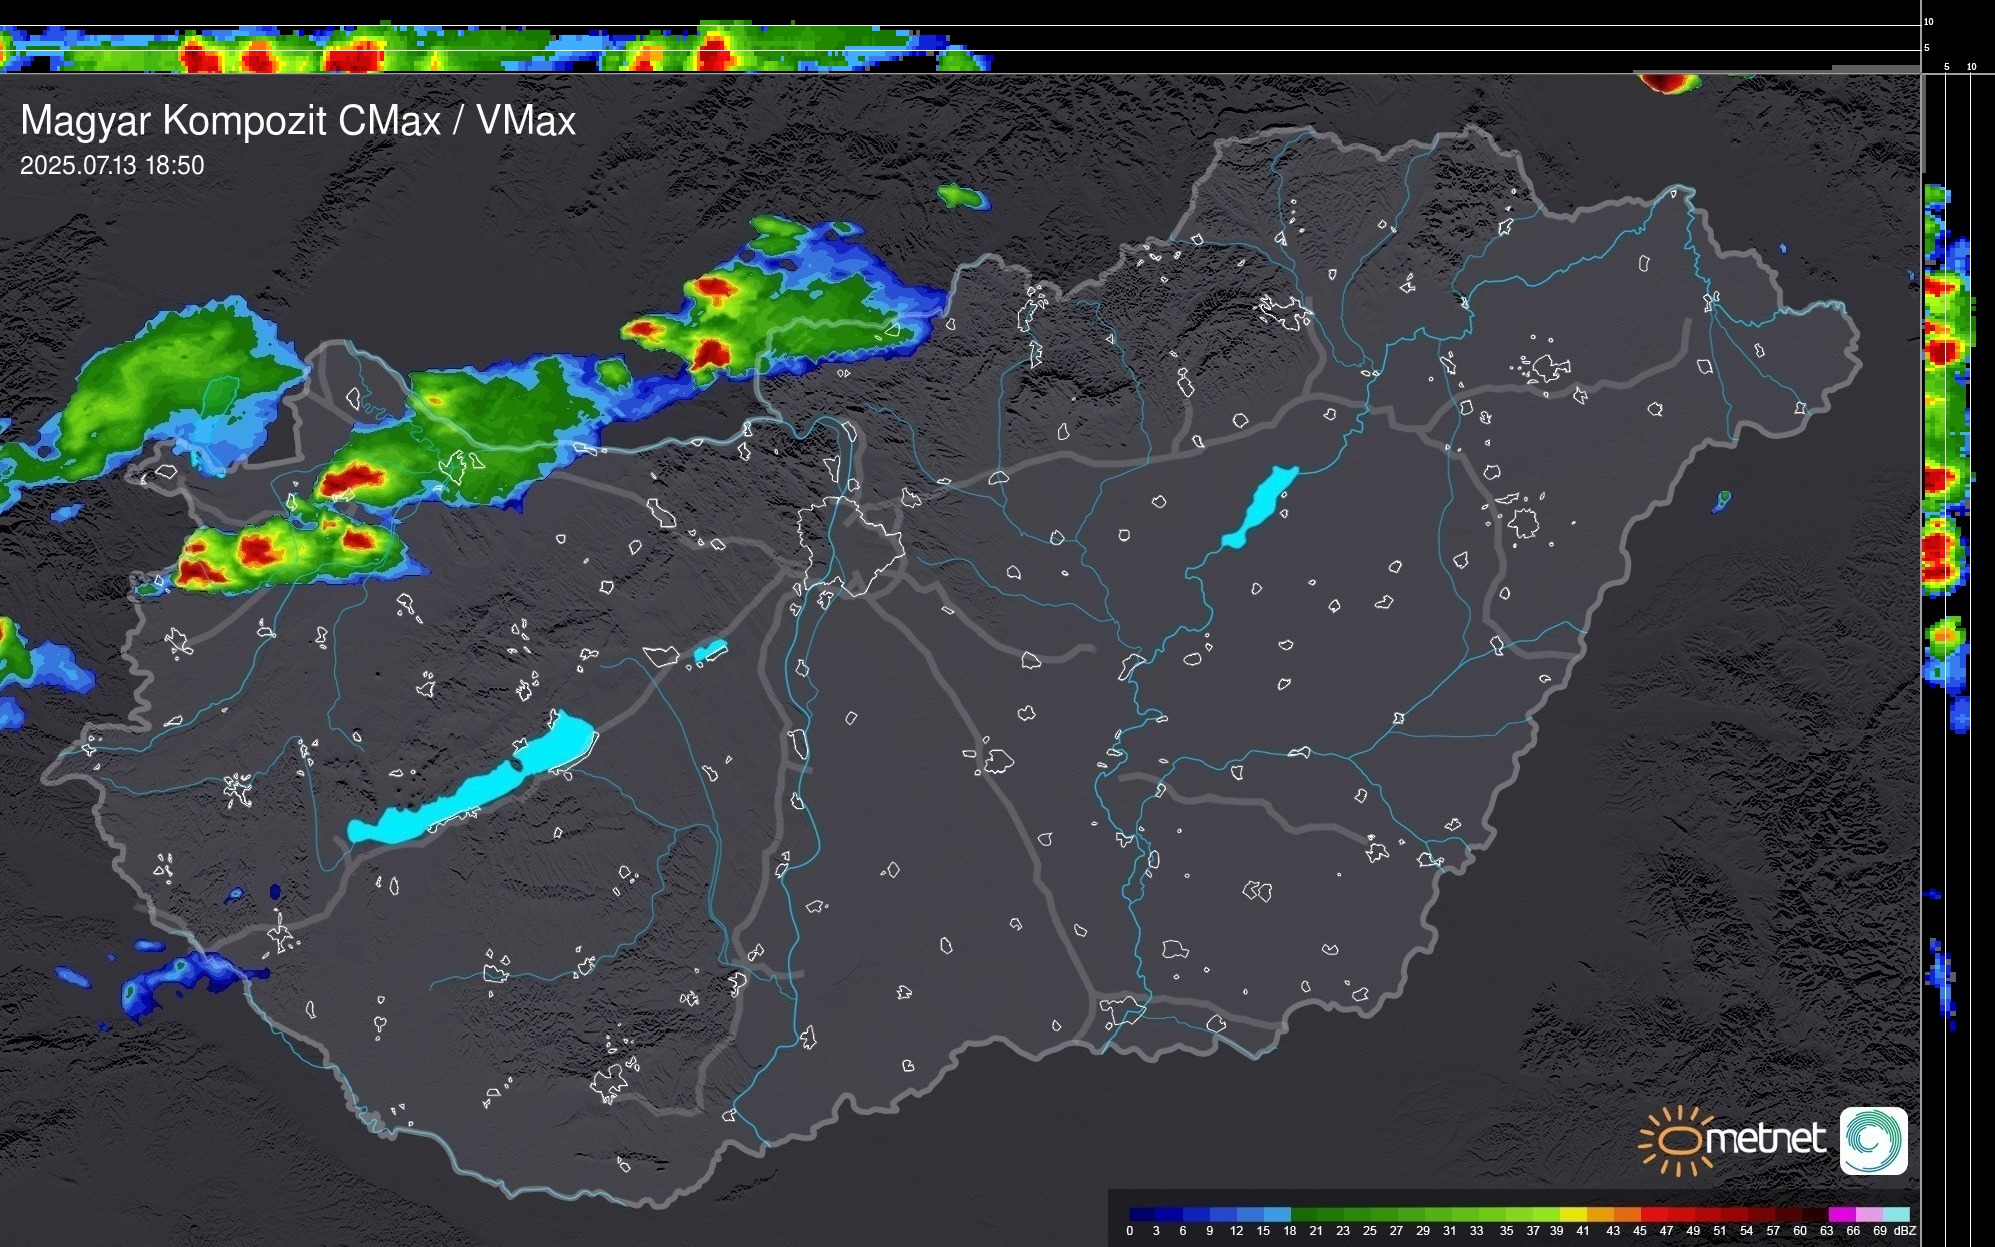Click the teal swirl logo icon
This screenshot has width=1995, height=1247.
click(1873, 1140)
